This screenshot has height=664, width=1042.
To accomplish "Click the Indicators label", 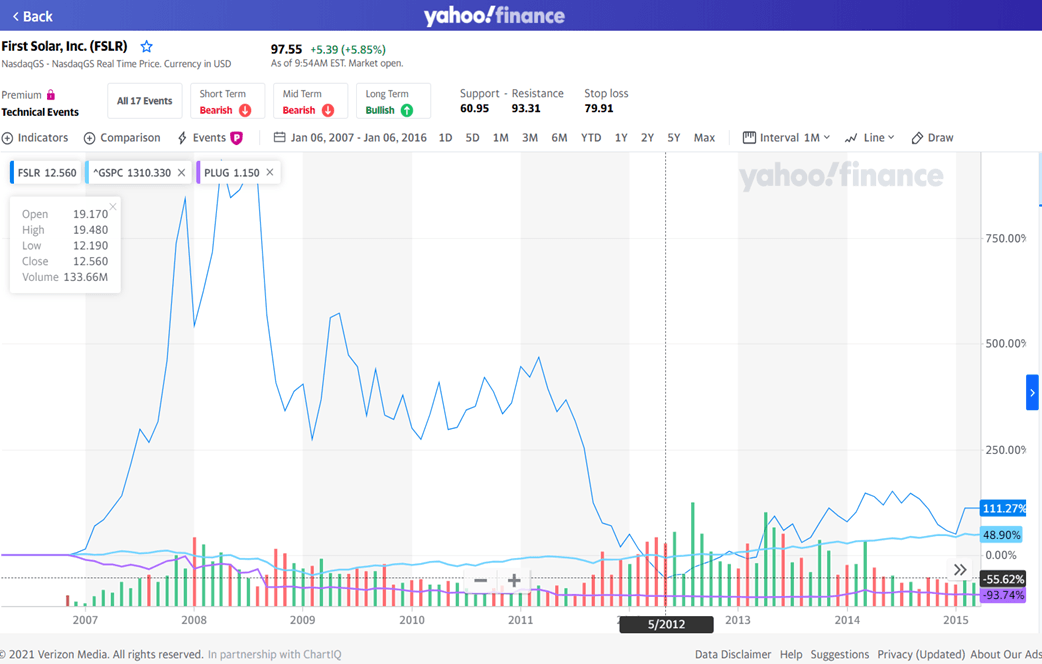I will click(x=43, y=138).
